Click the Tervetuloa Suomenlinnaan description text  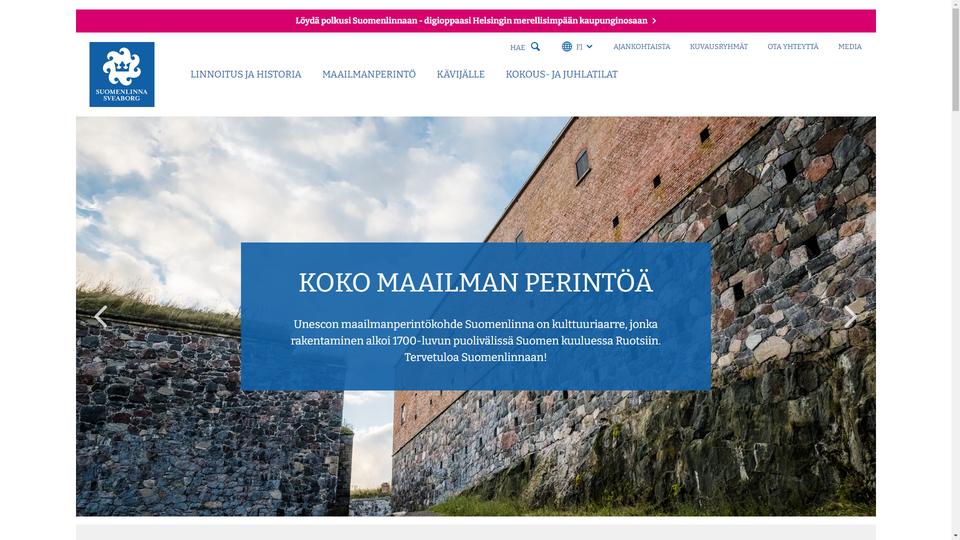pos(476,340)
